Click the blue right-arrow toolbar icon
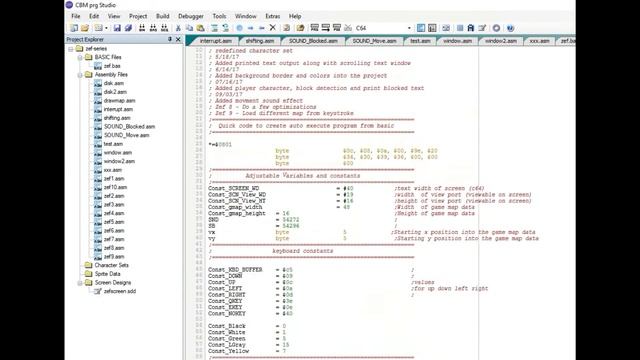This screenshot has width=640, height=360. (x=250, y=28)
